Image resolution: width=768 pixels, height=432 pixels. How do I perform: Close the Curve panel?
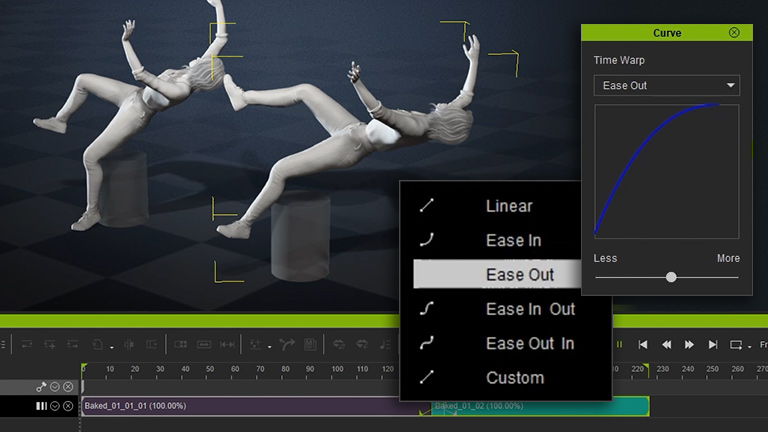coord(734,33)
